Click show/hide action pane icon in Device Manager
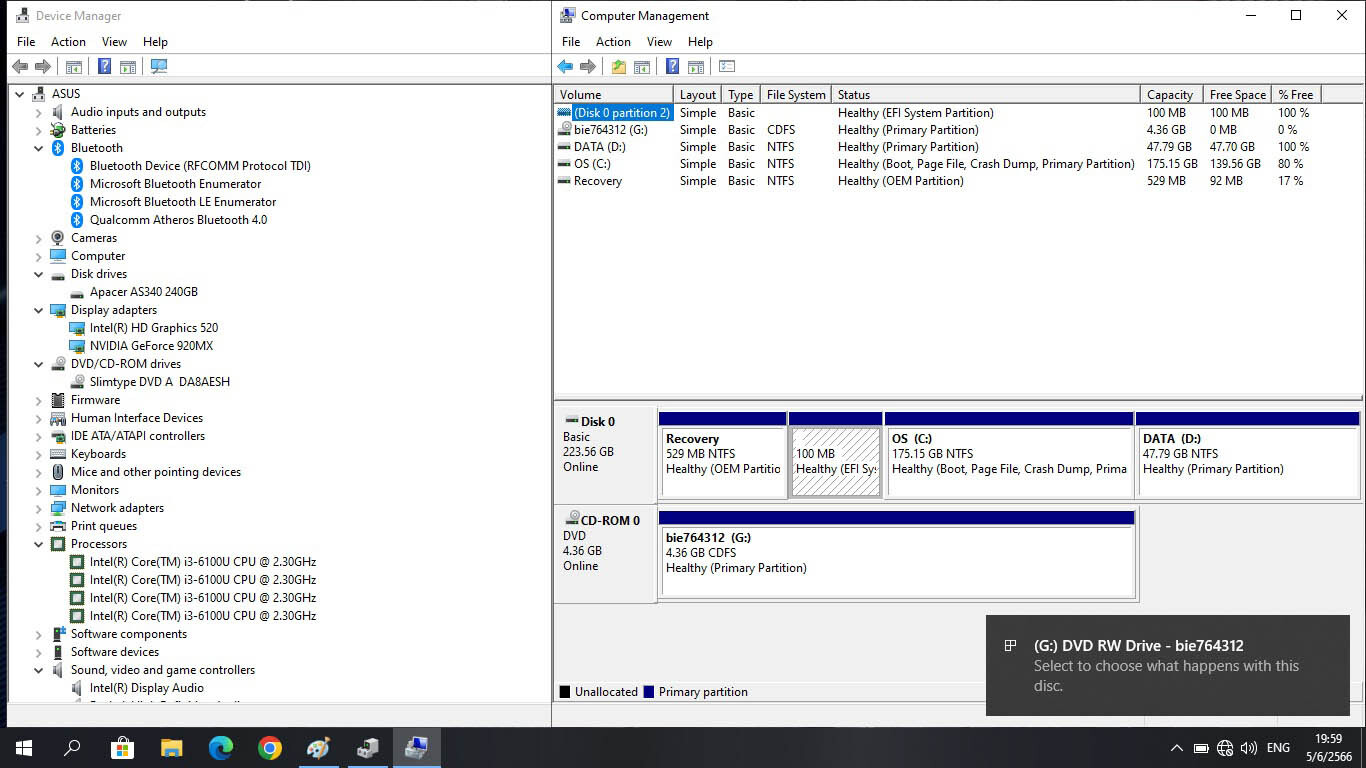Screen dimensions: 1366x768 [x=128, y=67]
